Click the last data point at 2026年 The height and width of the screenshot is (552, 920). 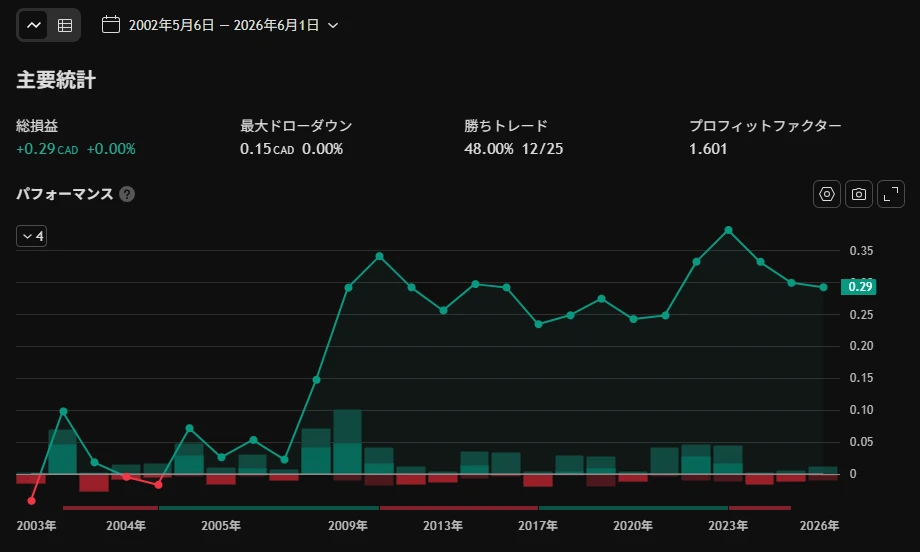pos(823,287)
